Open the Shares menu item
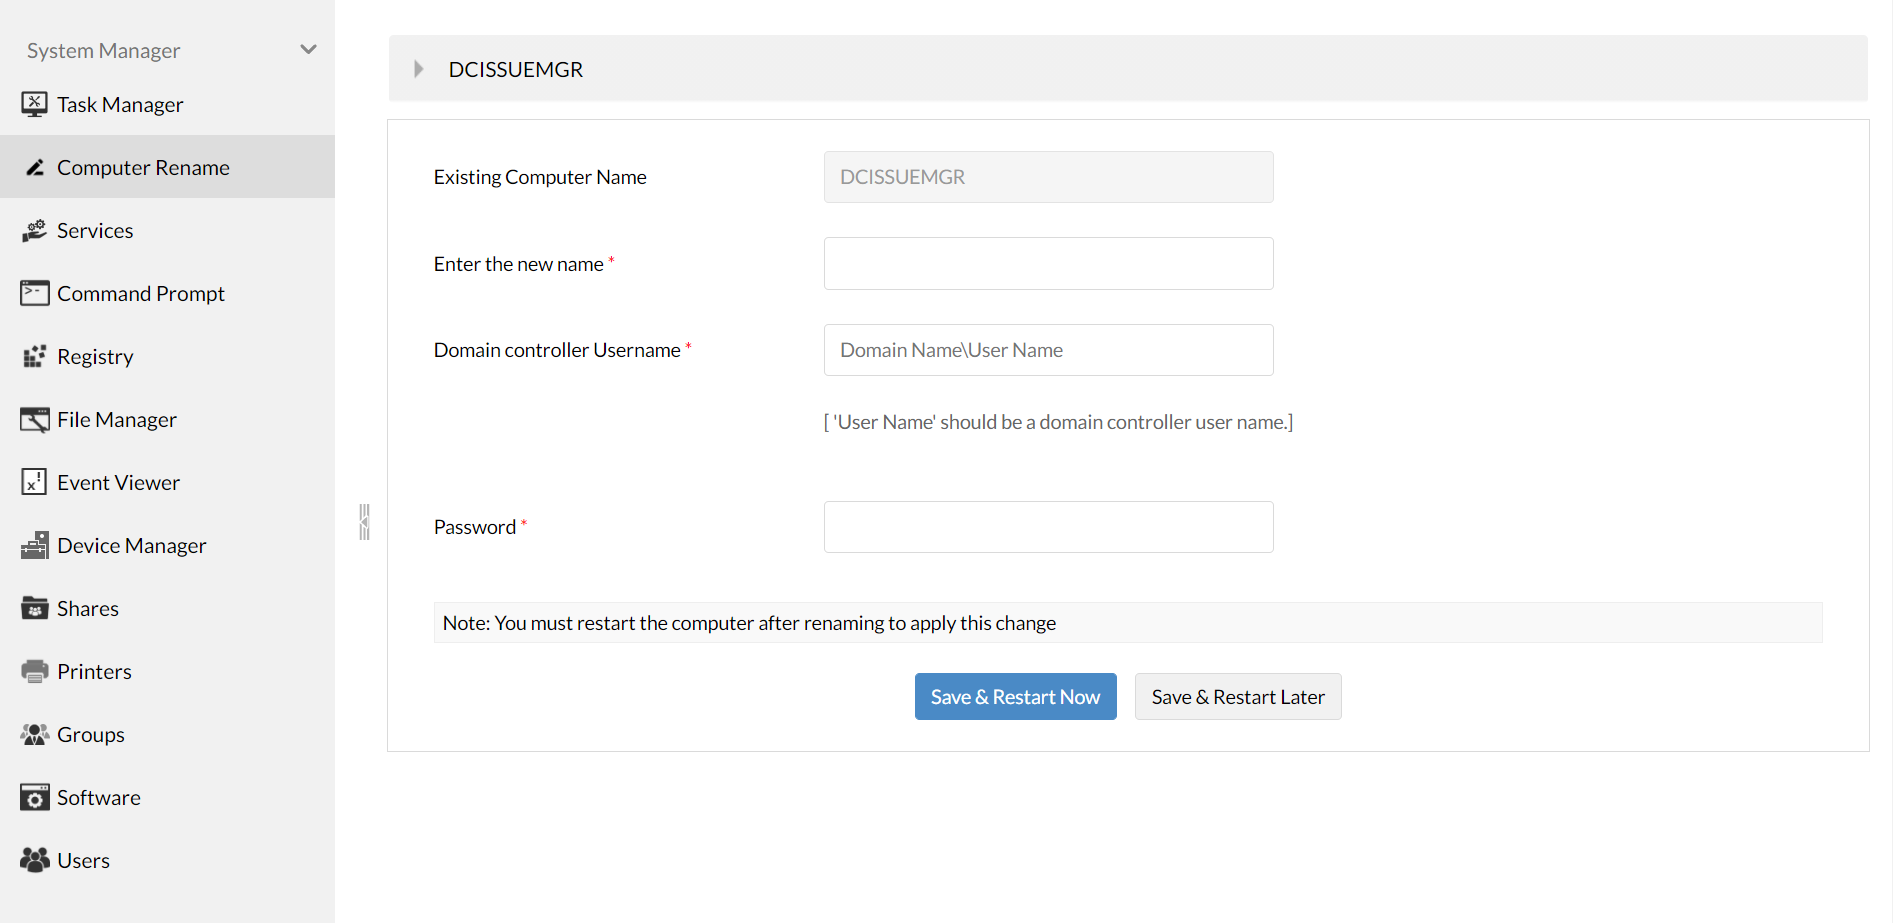This screenshot has width=1893, height=923. [88, 608]
